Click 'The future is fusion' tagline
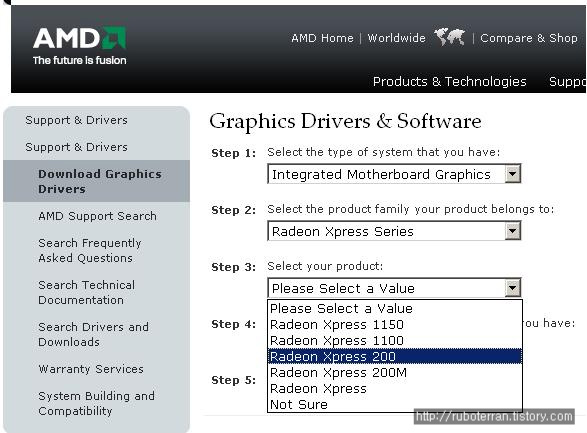 (79, 60)
